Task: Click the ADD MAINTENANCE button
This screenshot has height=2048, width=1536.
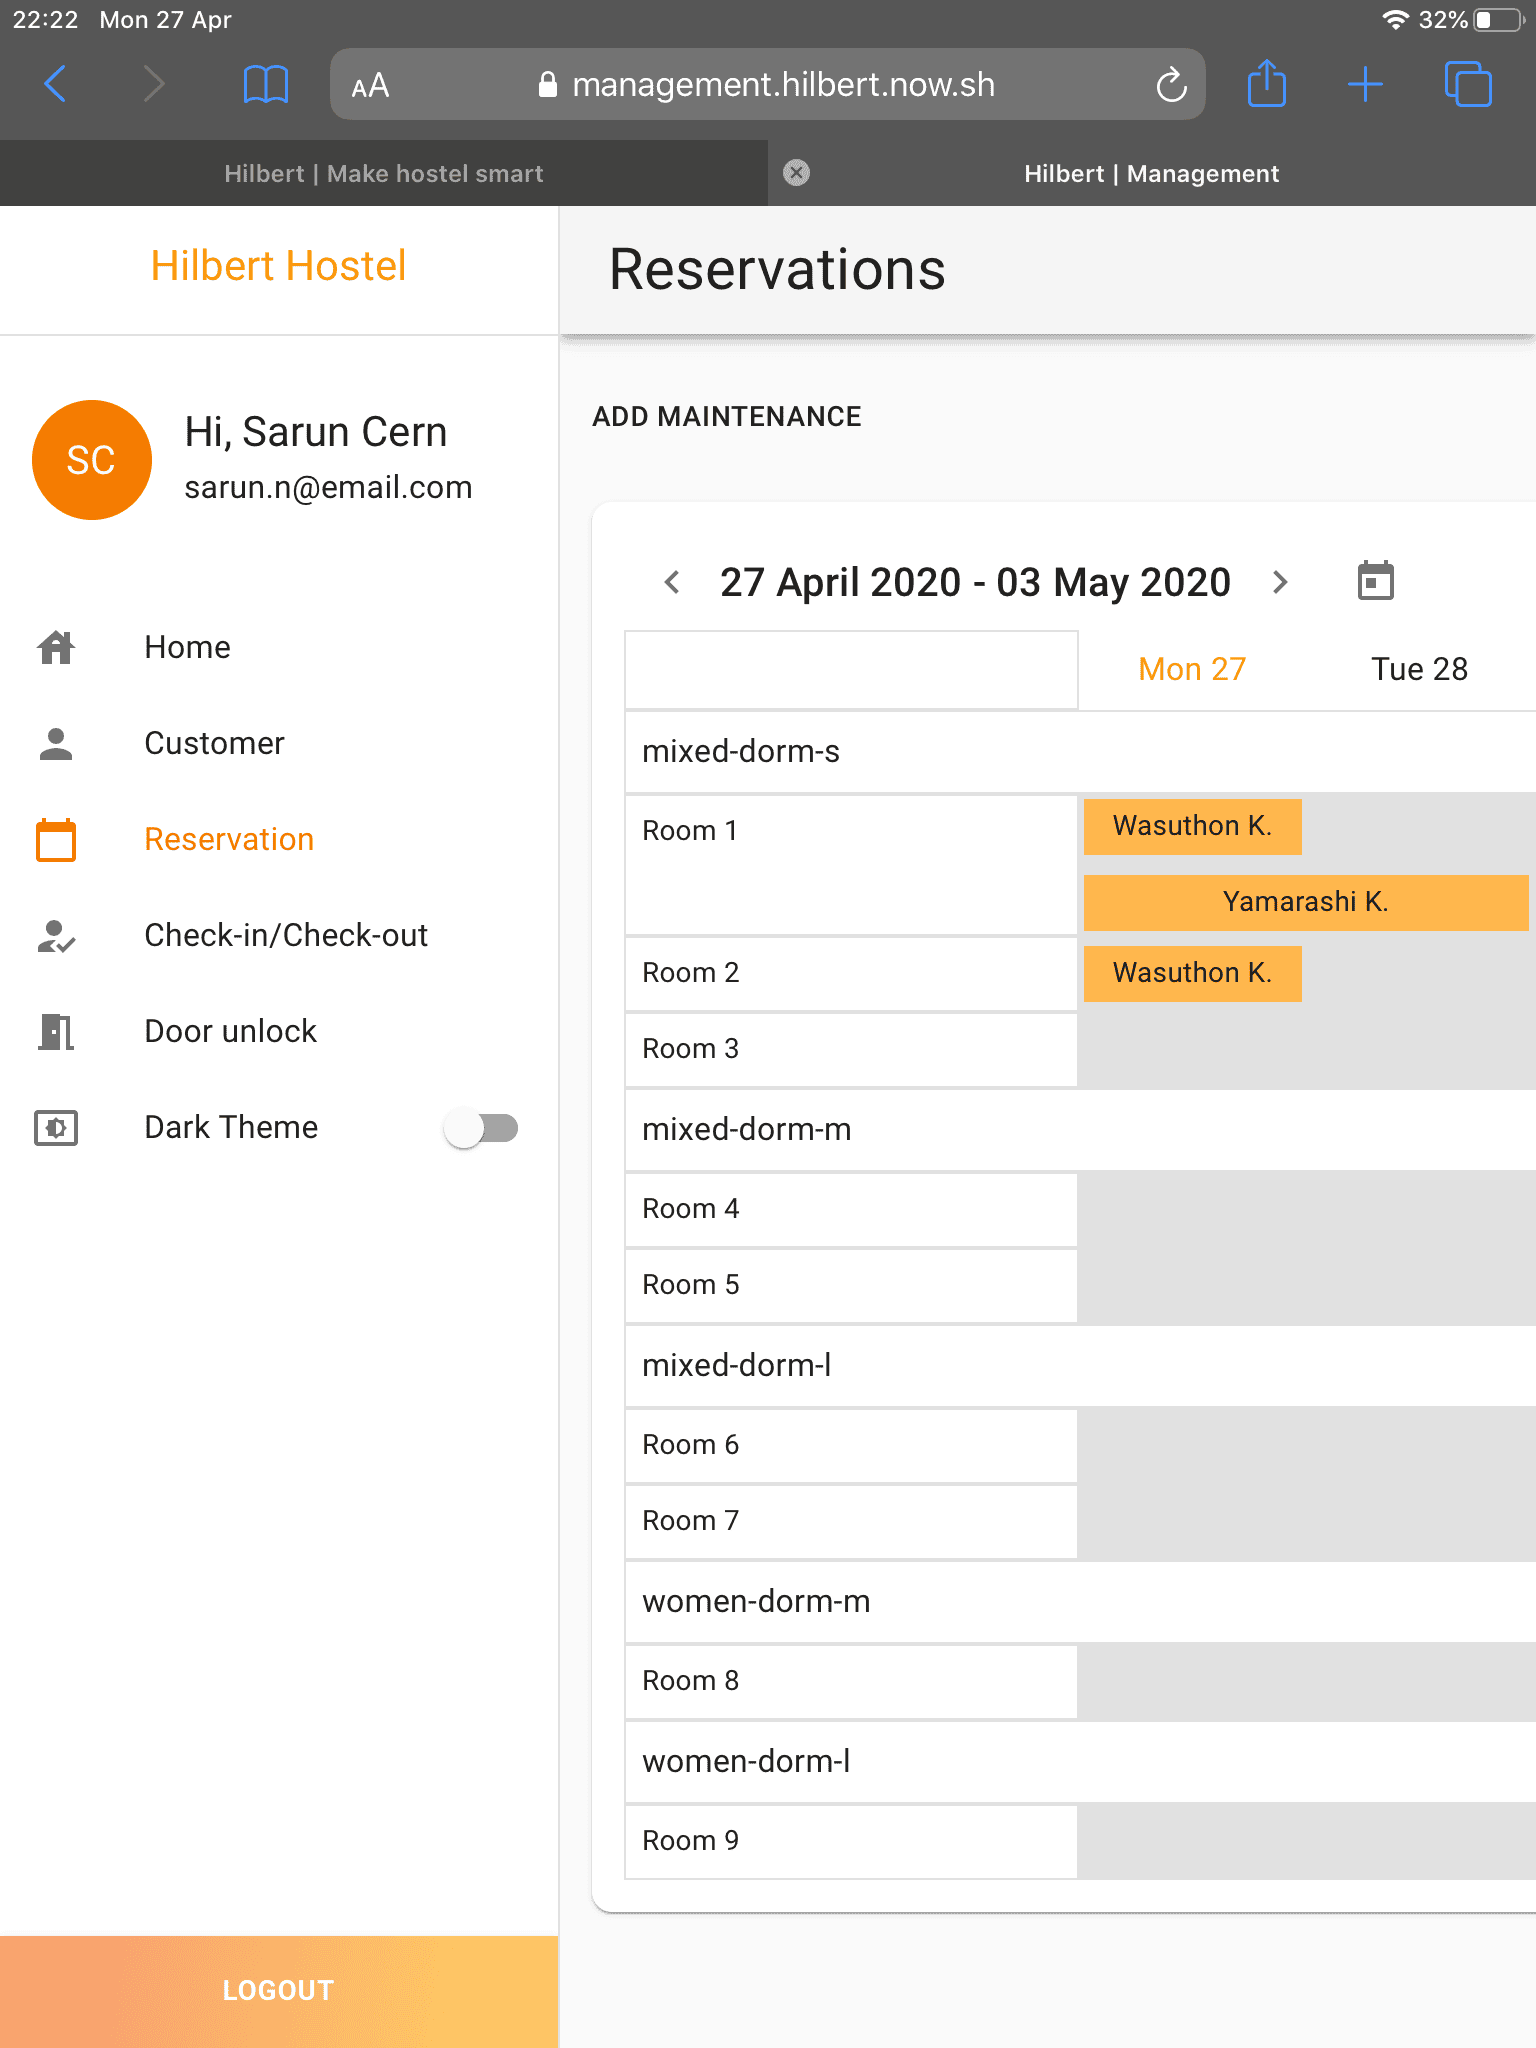Action: [727, 416]
